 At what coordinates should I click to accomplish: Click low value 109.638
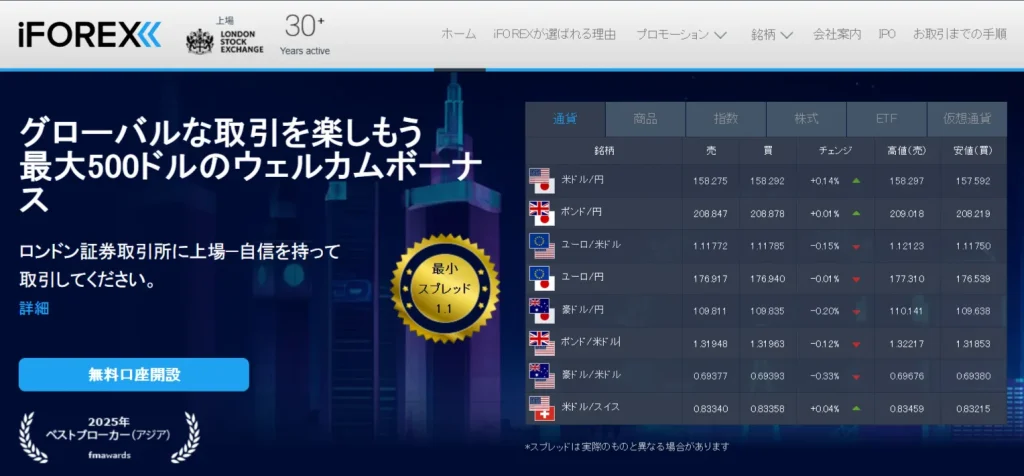coord(973,312)
